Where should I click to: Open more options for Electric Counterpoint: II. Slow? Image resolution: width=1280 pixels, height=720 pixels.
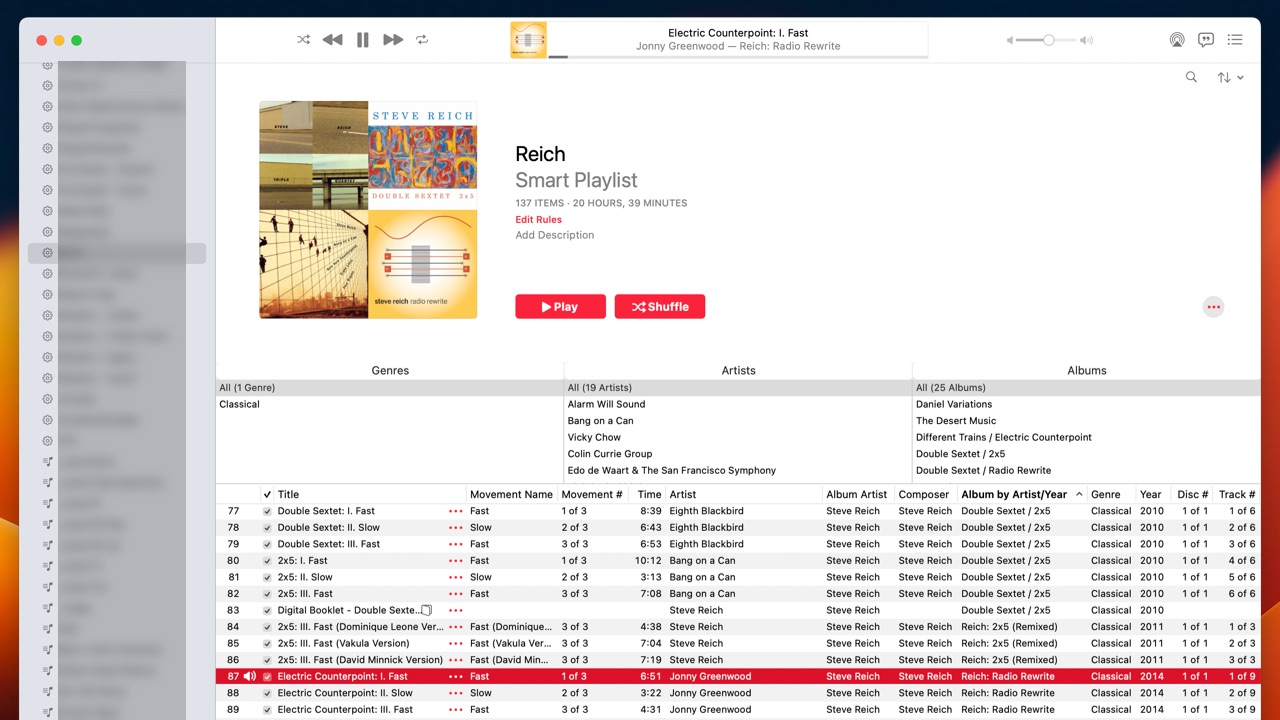(x=456, y=693)
